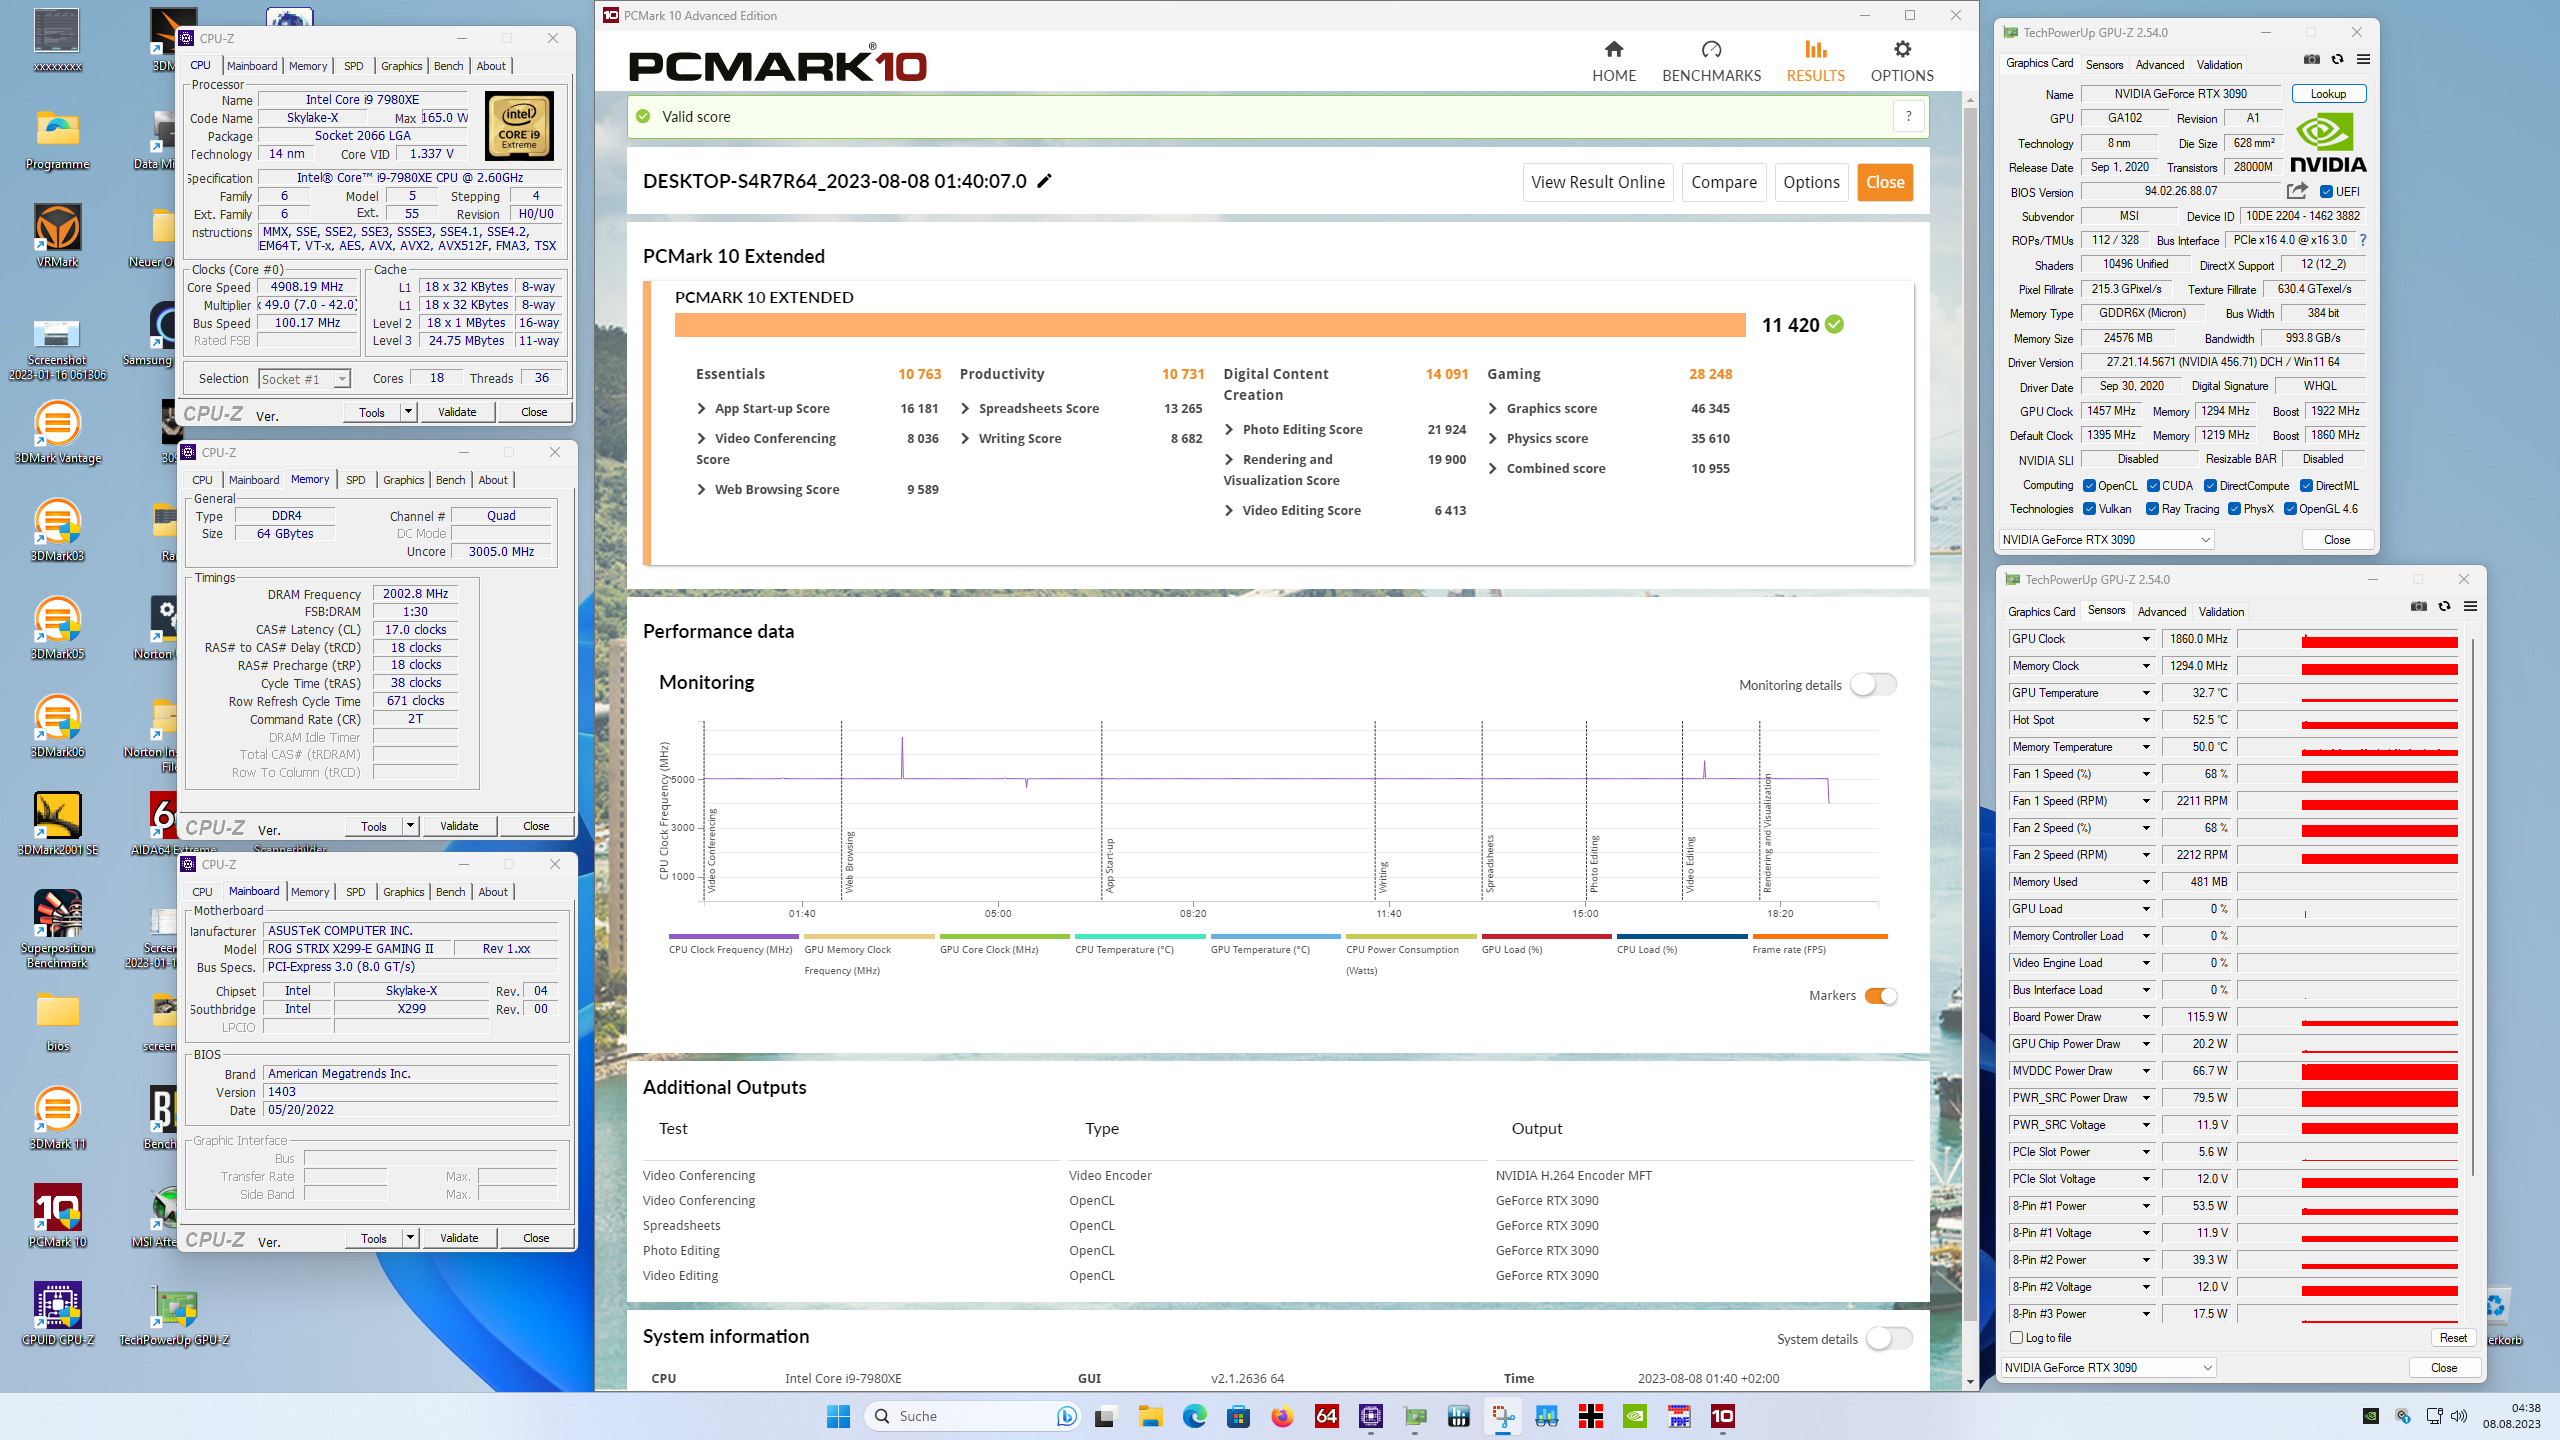
Task: Switch to Mainboard tab in top CPU-Z
Action: click(x=252, y=66)
